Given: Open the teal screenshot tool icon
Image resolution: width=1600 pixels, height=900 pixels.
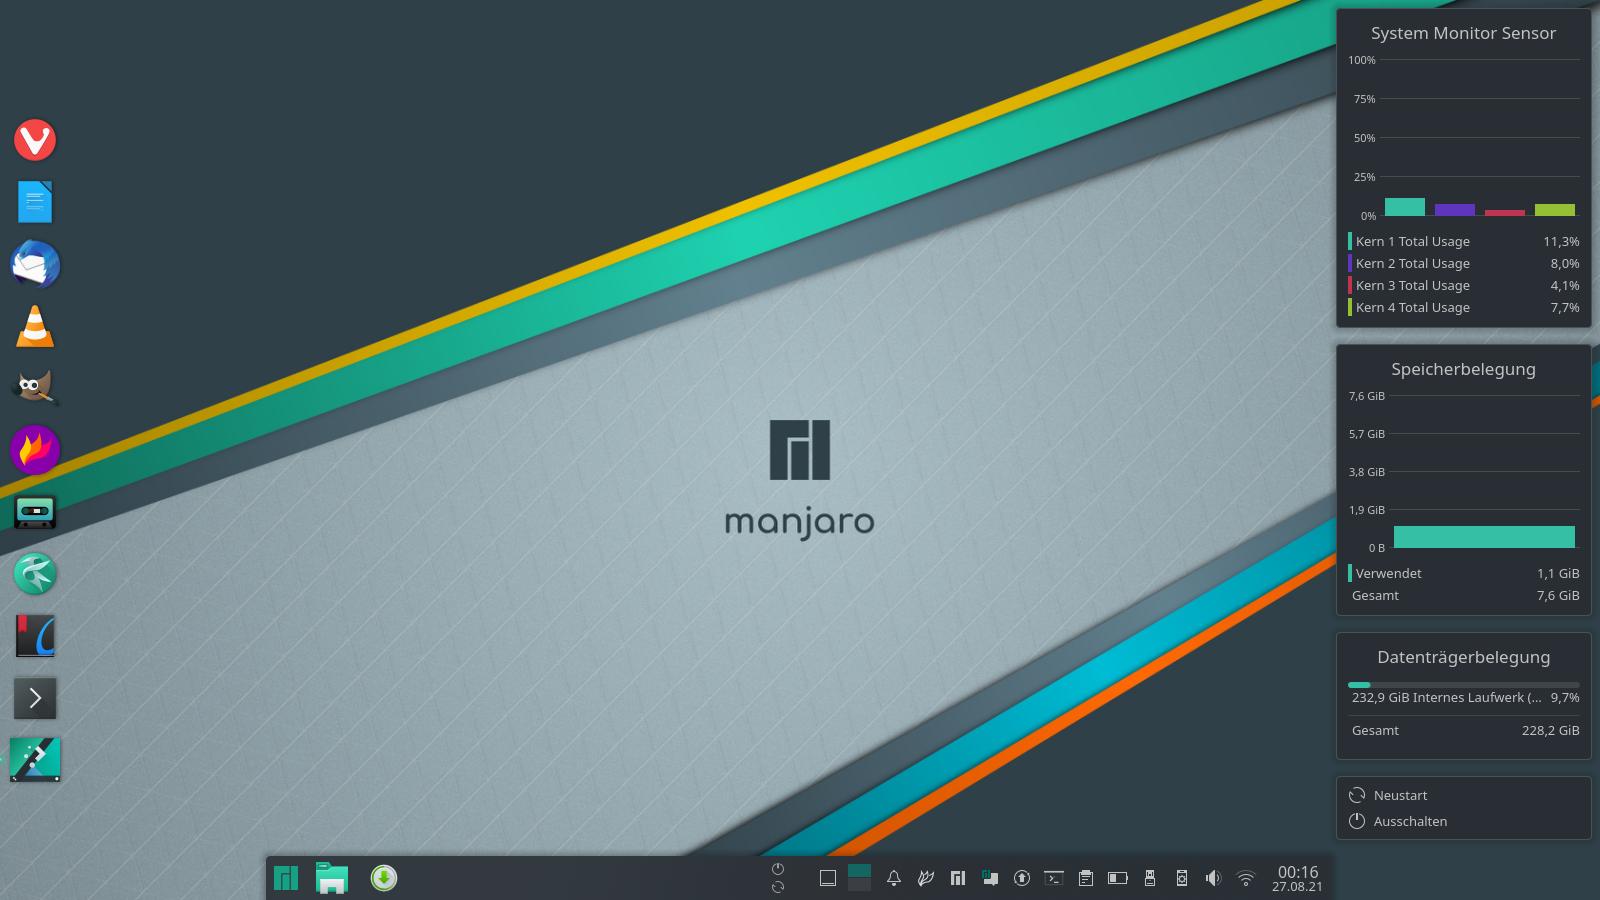Looking at the screenshot, I should click(35, 760).
